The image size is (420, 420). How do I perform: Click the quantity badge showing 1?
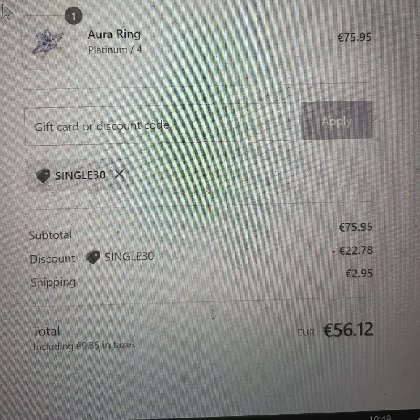point(73,16)
